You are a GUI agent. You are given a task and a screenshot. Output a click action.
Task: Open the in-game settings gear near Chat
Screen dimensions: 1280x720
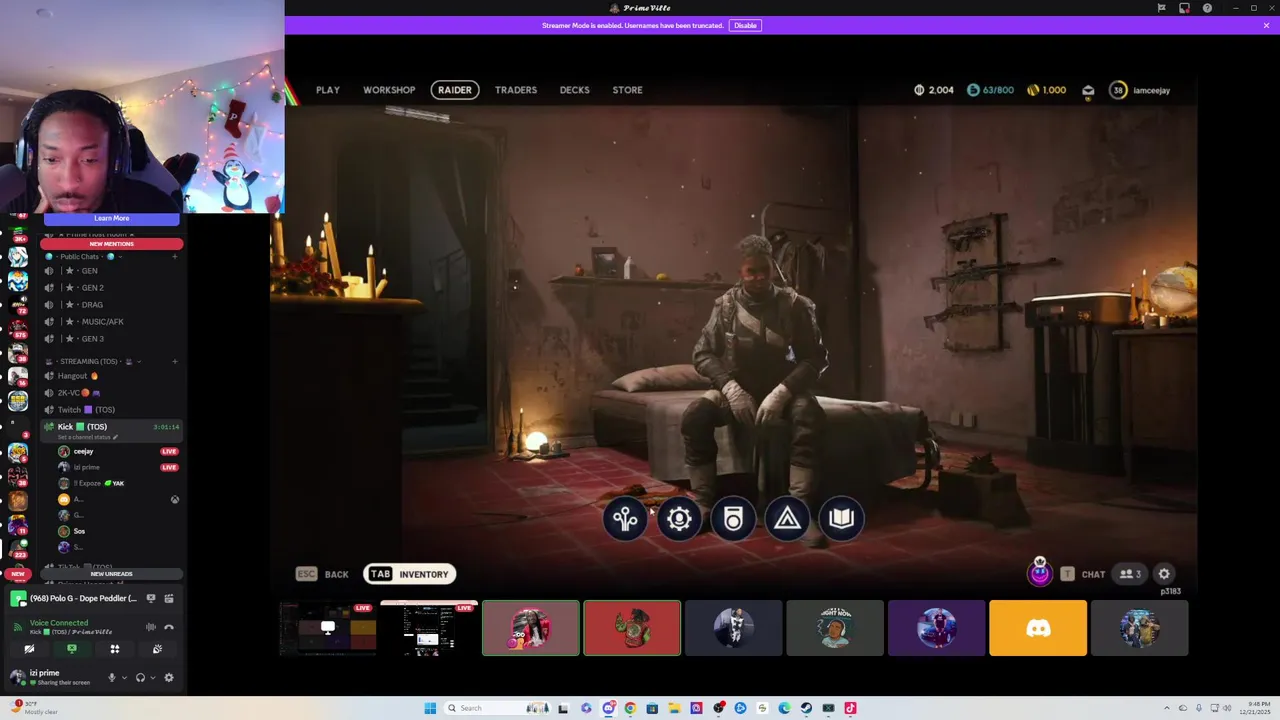click(1164, 574)
